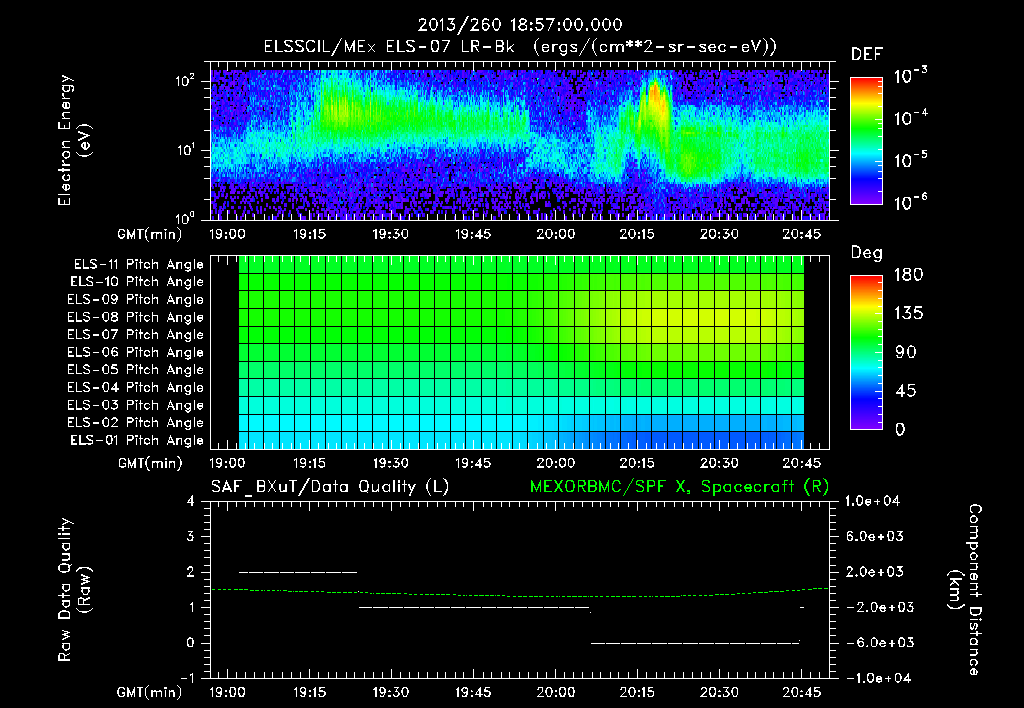
Task: Select the 10⁻⁶ value on DEF scale
Action: 910,202
